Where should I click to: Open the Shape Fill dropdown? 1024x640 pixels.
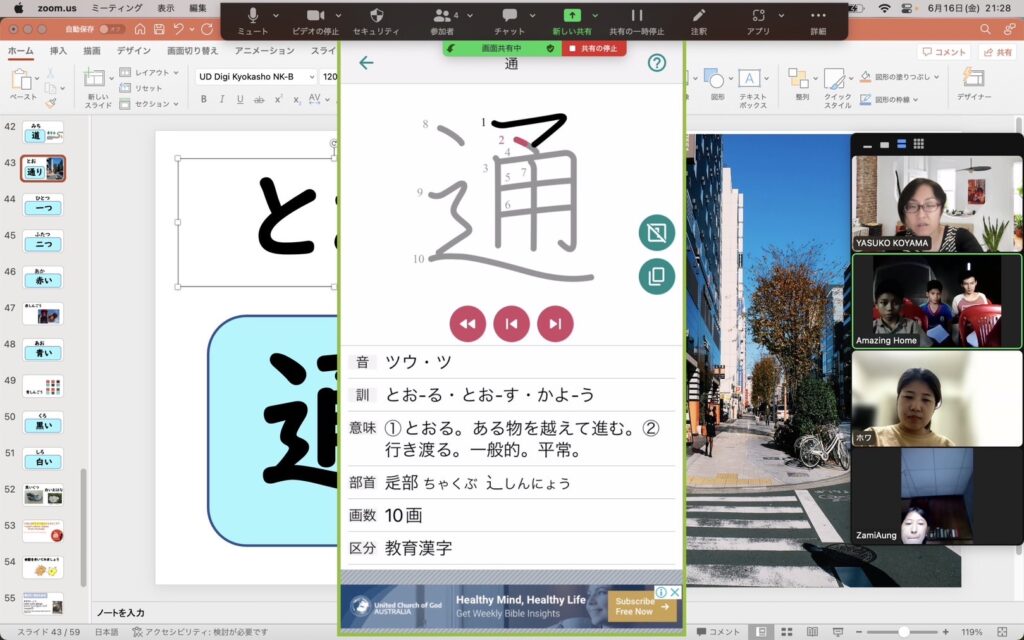(x=899, y=77)
